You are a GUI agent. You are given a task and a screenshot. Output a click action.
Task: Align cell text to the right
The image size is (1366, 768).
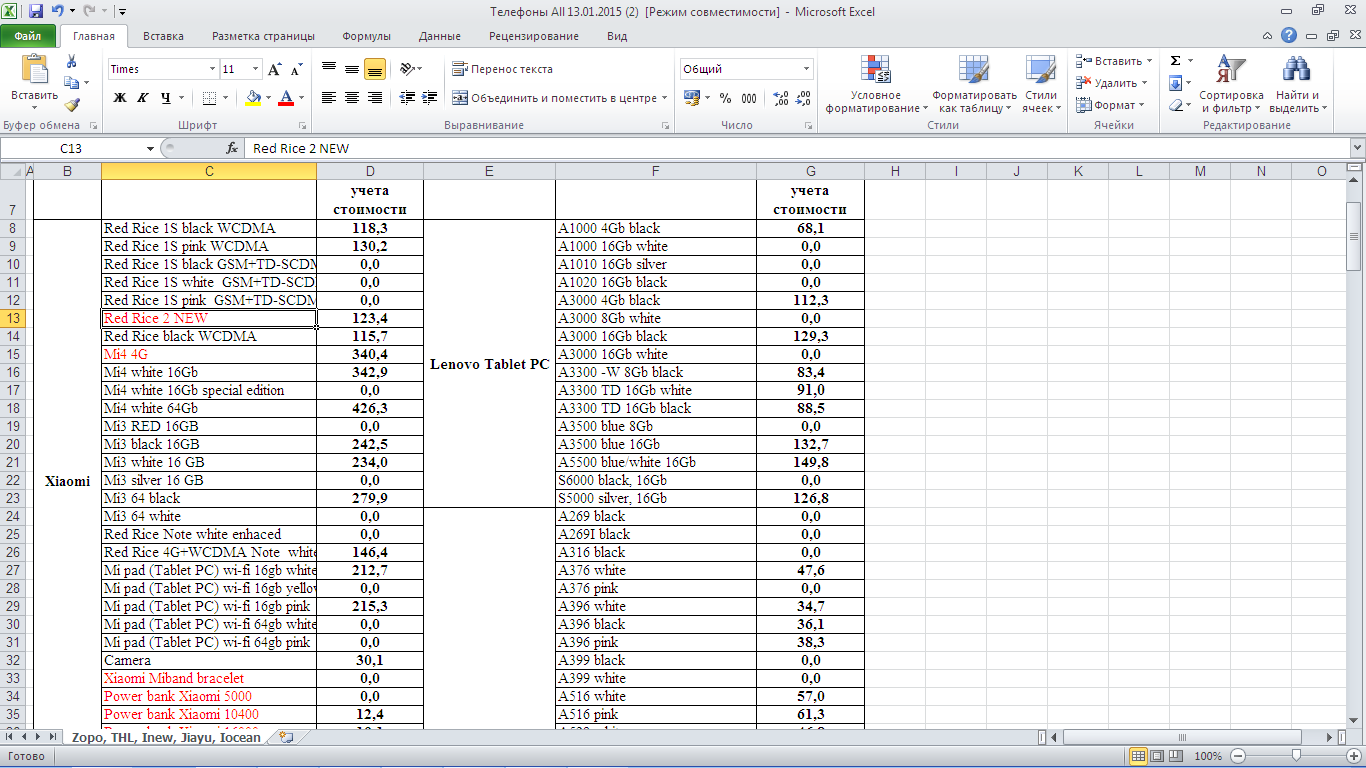(x=375, y=97)
